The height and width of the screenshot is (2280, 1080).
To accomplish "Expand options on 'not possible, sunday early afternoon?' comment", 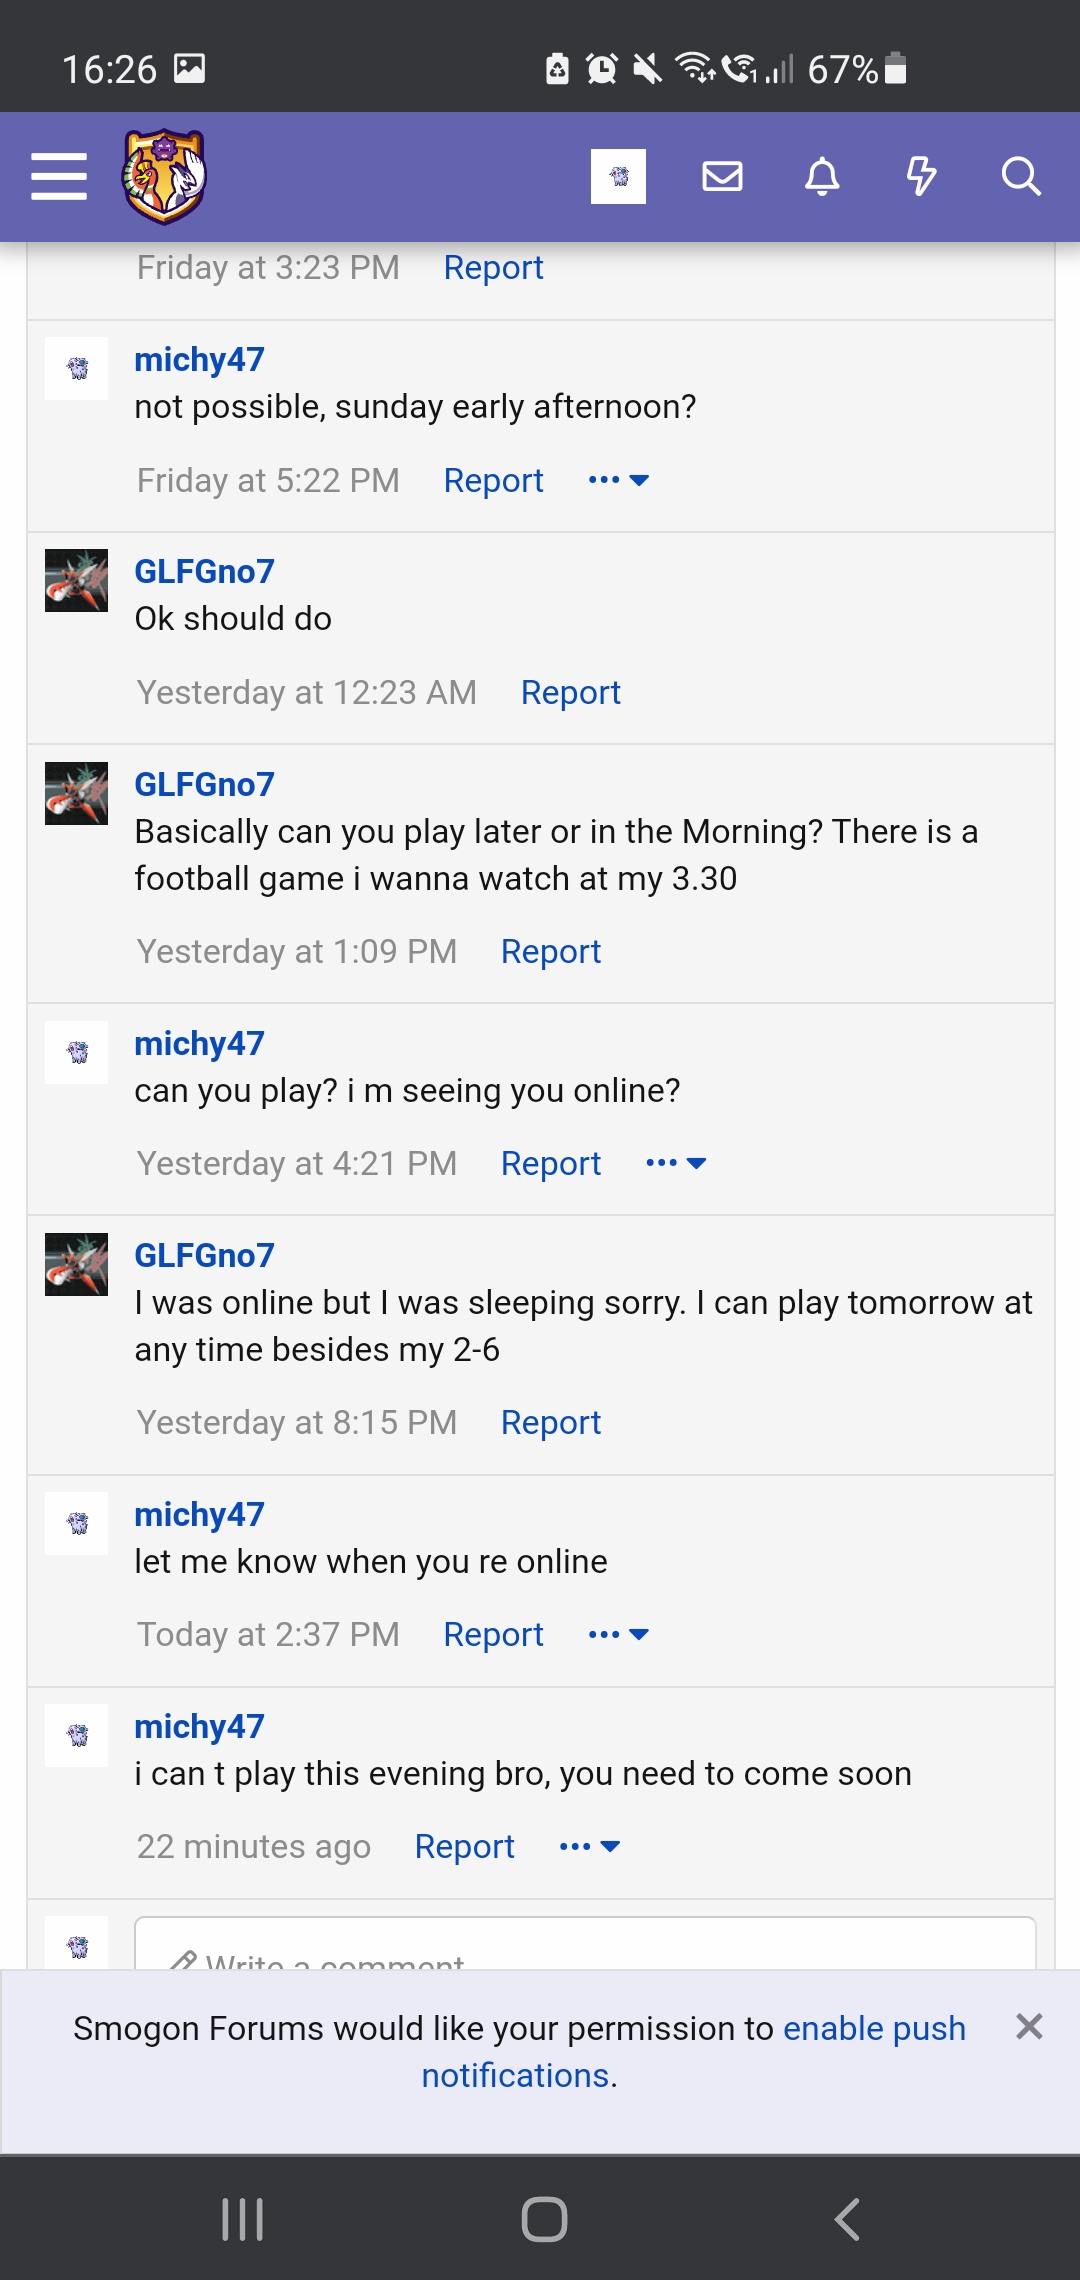I will coord(619,481).
